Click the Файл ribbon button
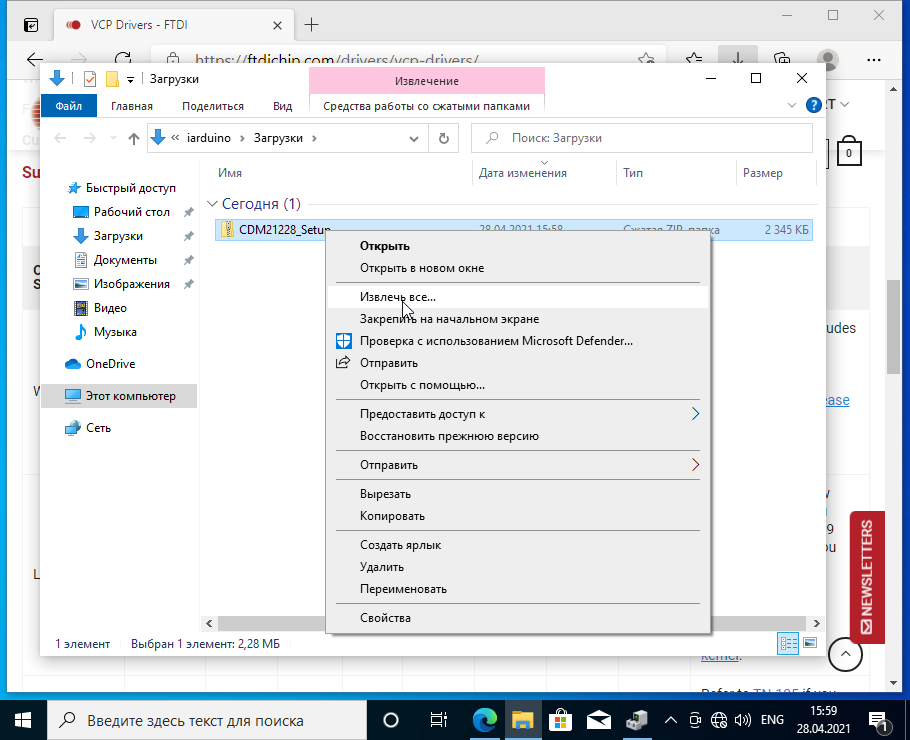 pos(68,106)
